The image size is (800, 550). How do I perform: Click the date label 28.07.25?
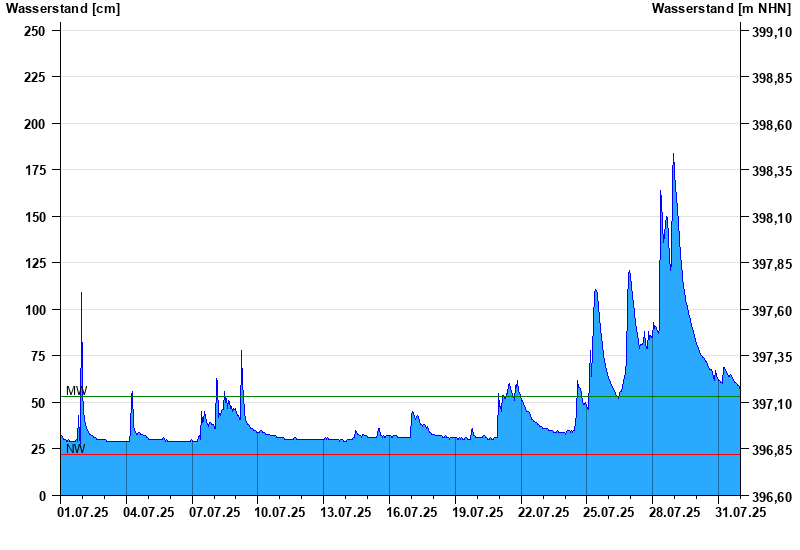[x=674, y=512]
